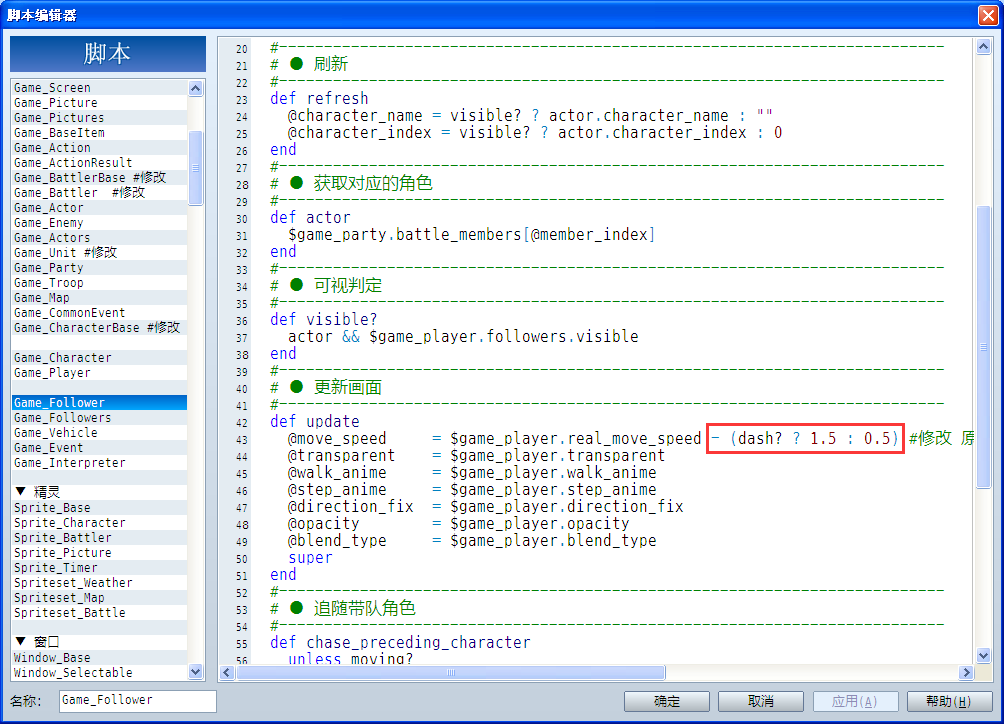Click the 应用(A) apply button

pyautogui.click(x=855, y=701)
